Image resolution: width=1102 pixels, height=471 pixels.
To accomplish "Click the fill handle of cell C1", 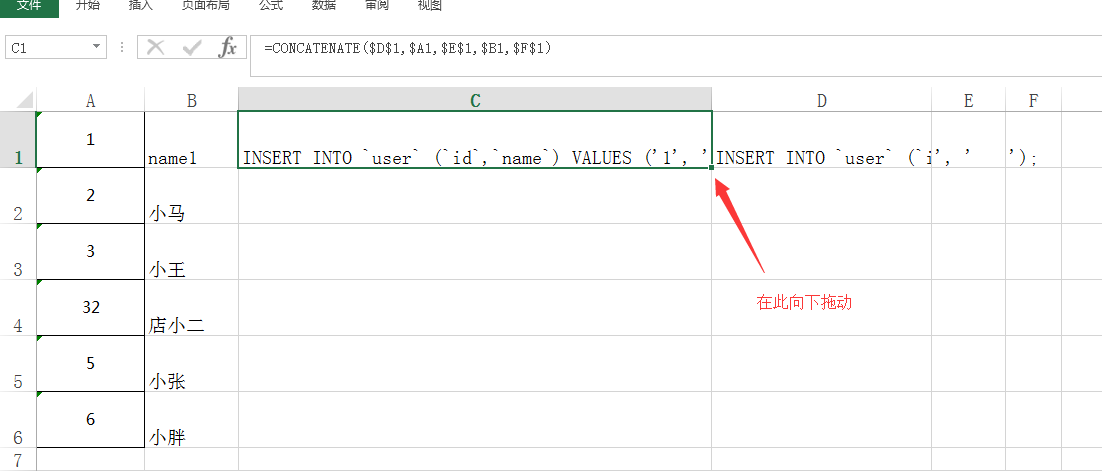I will click(712, 167).
